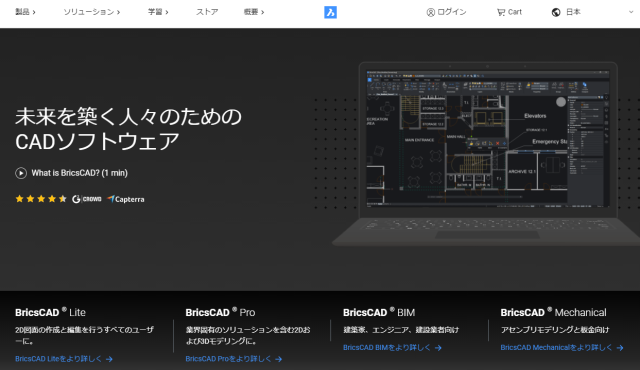
Task: Click arrow icon next to BricsCAD Lite link
Action: coord(109,359)
